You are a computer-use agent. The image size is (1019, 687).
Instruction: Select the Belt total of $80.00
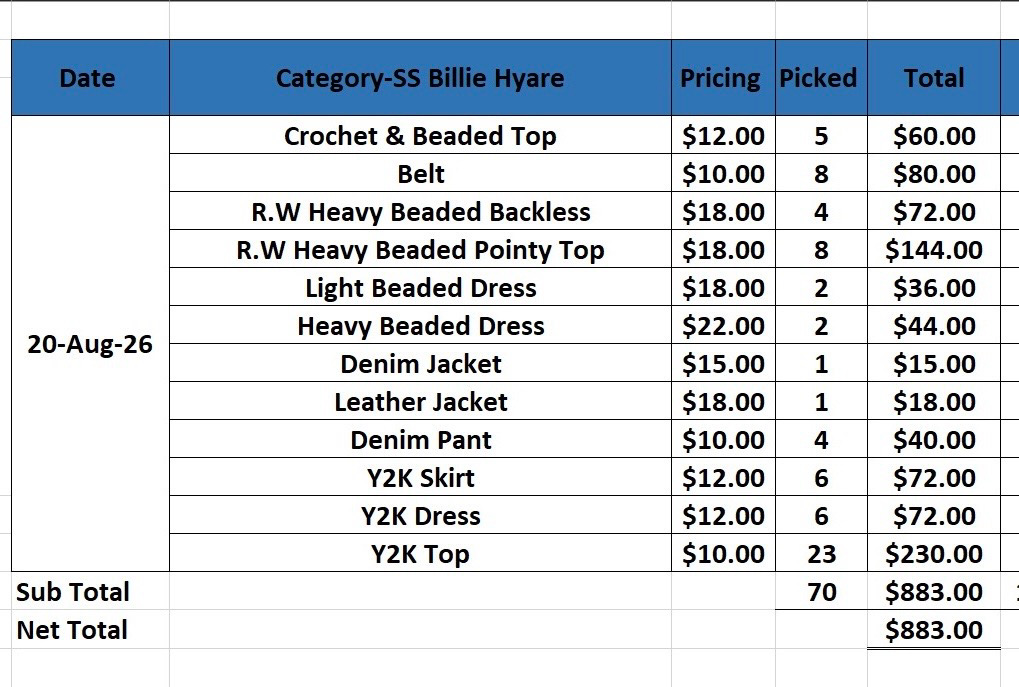click(x=934, y=174)
